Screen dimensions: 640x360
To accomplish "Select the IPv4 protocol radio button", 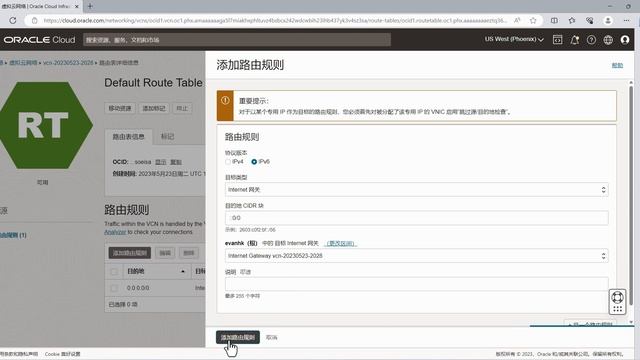I will 228,162.
